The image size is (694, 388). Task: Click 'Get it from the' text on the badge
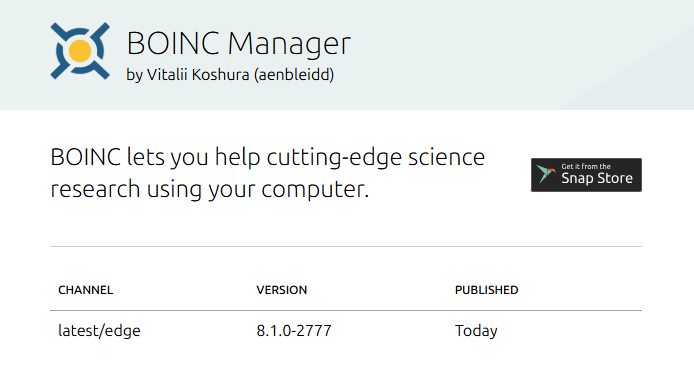coord(586,166)
